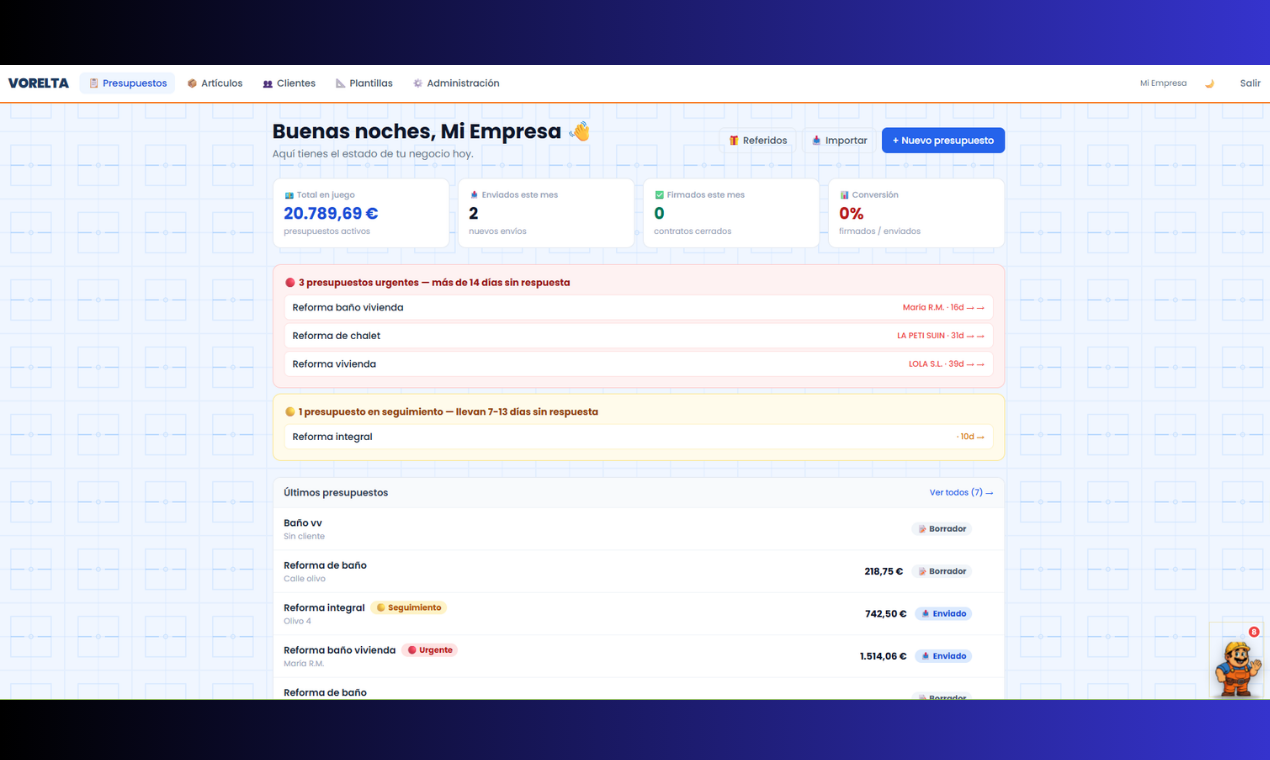Click the 10d arrow on Reforma integral
This screenshot has height=760, width=1270.
tap(970, 437)
